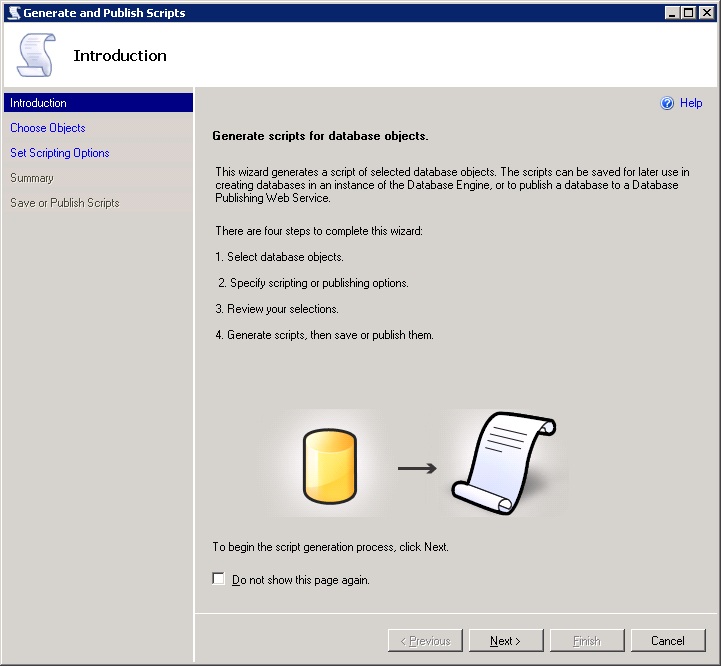Click the blue Help question mark icon
721x666 pixels.
[x=667, y=103]
